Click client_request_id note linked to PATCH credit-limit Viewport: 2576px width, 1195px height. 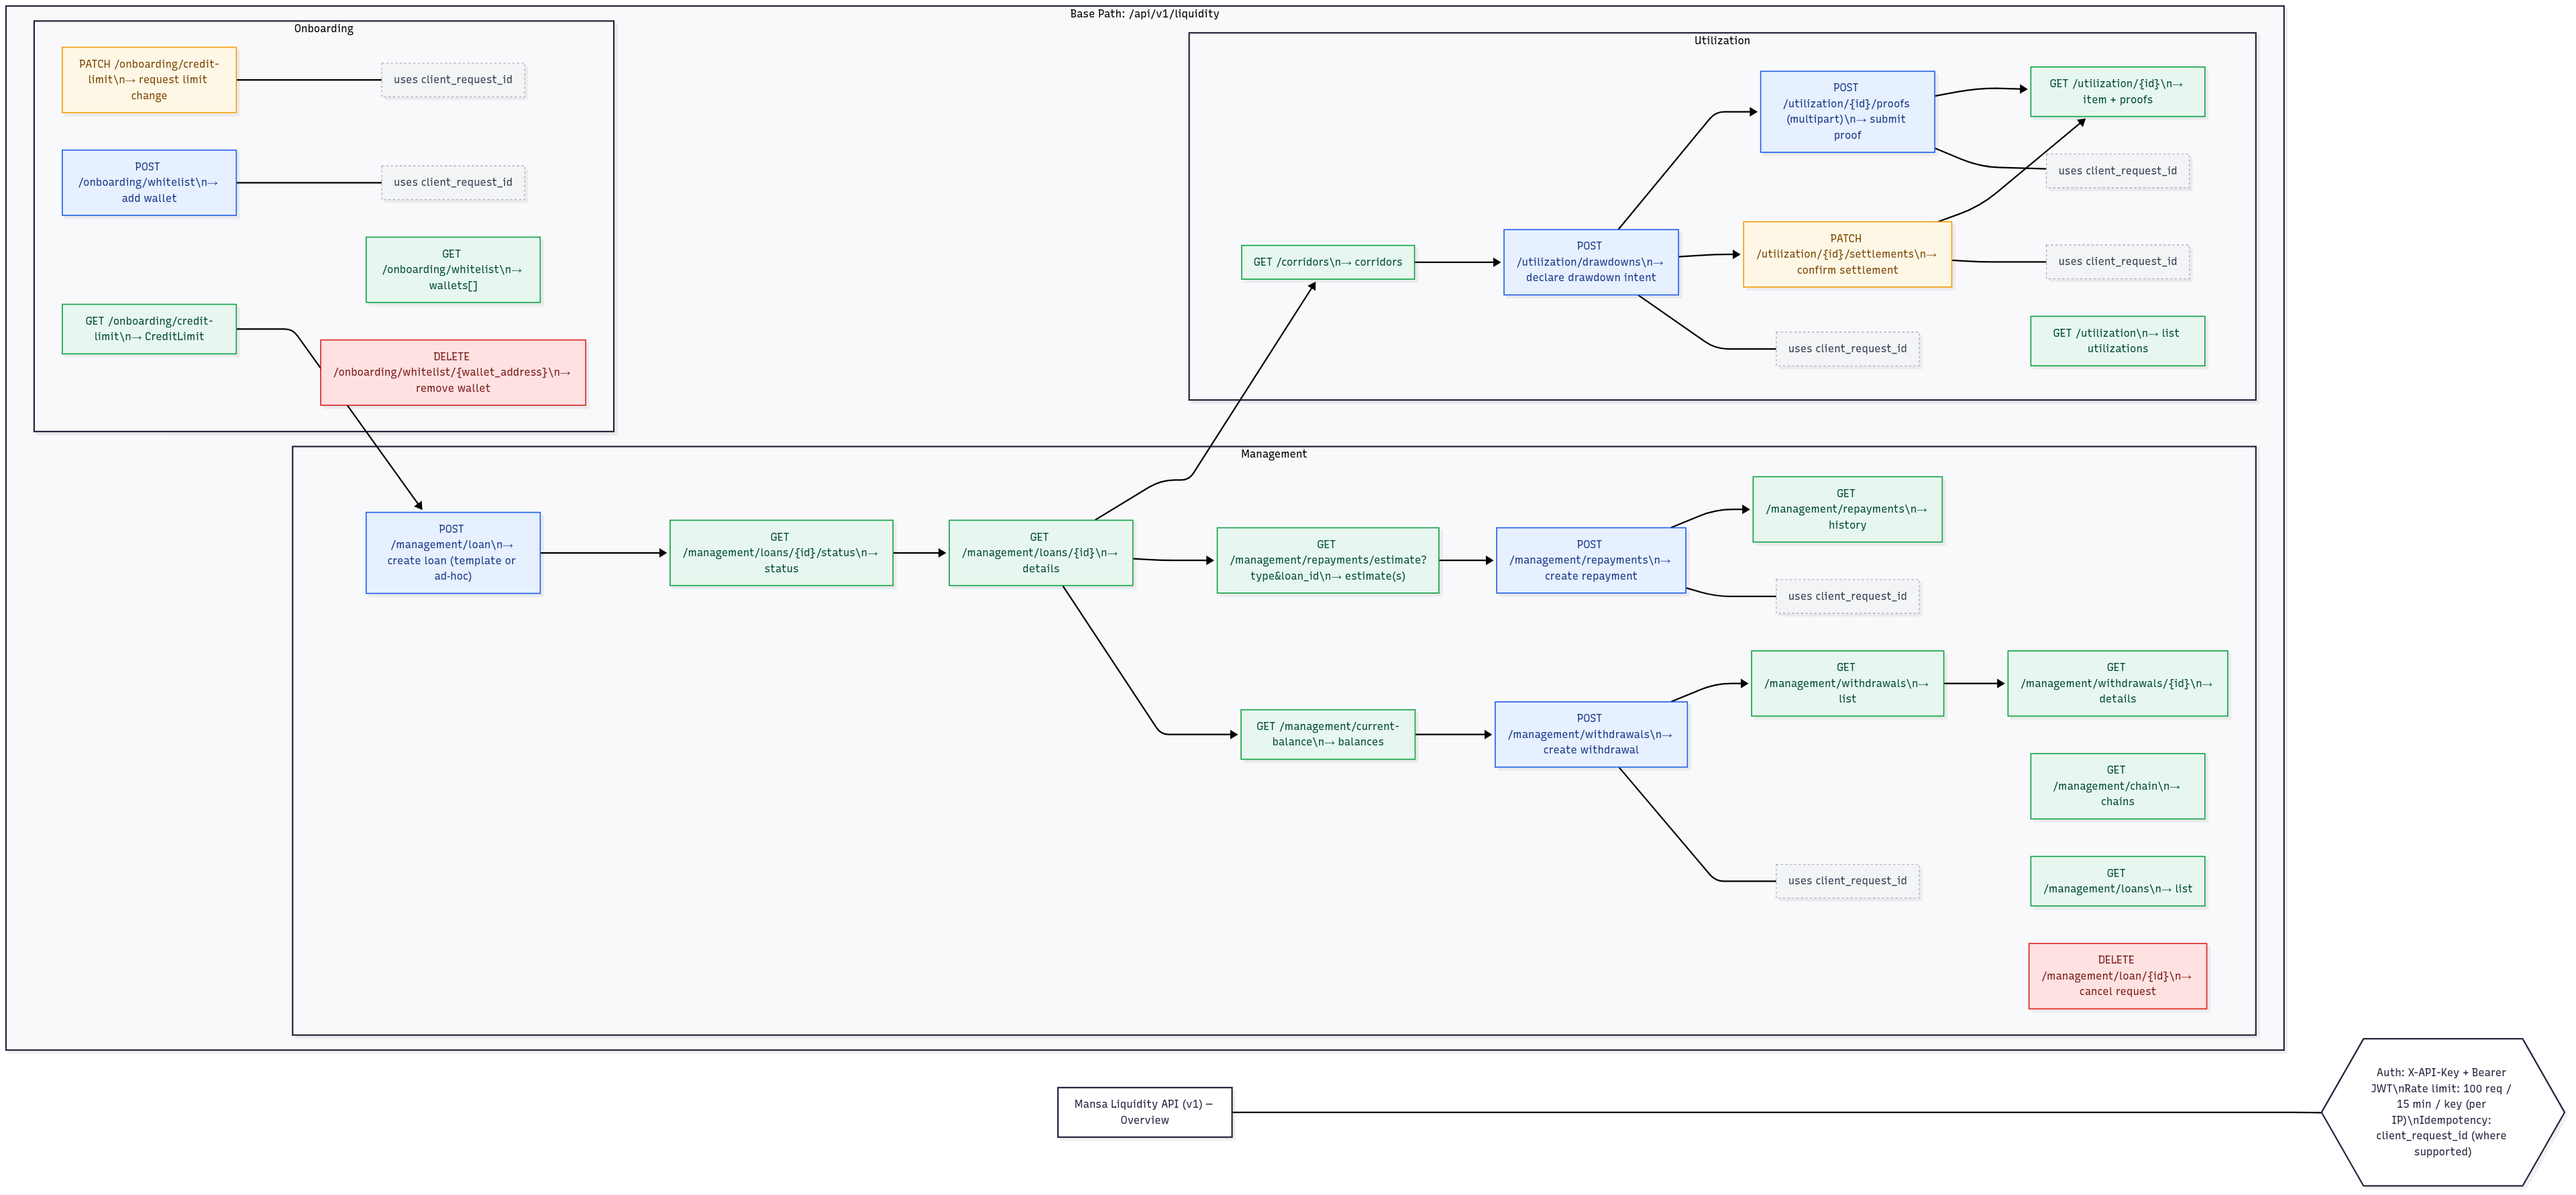click(x=453, y=80)
